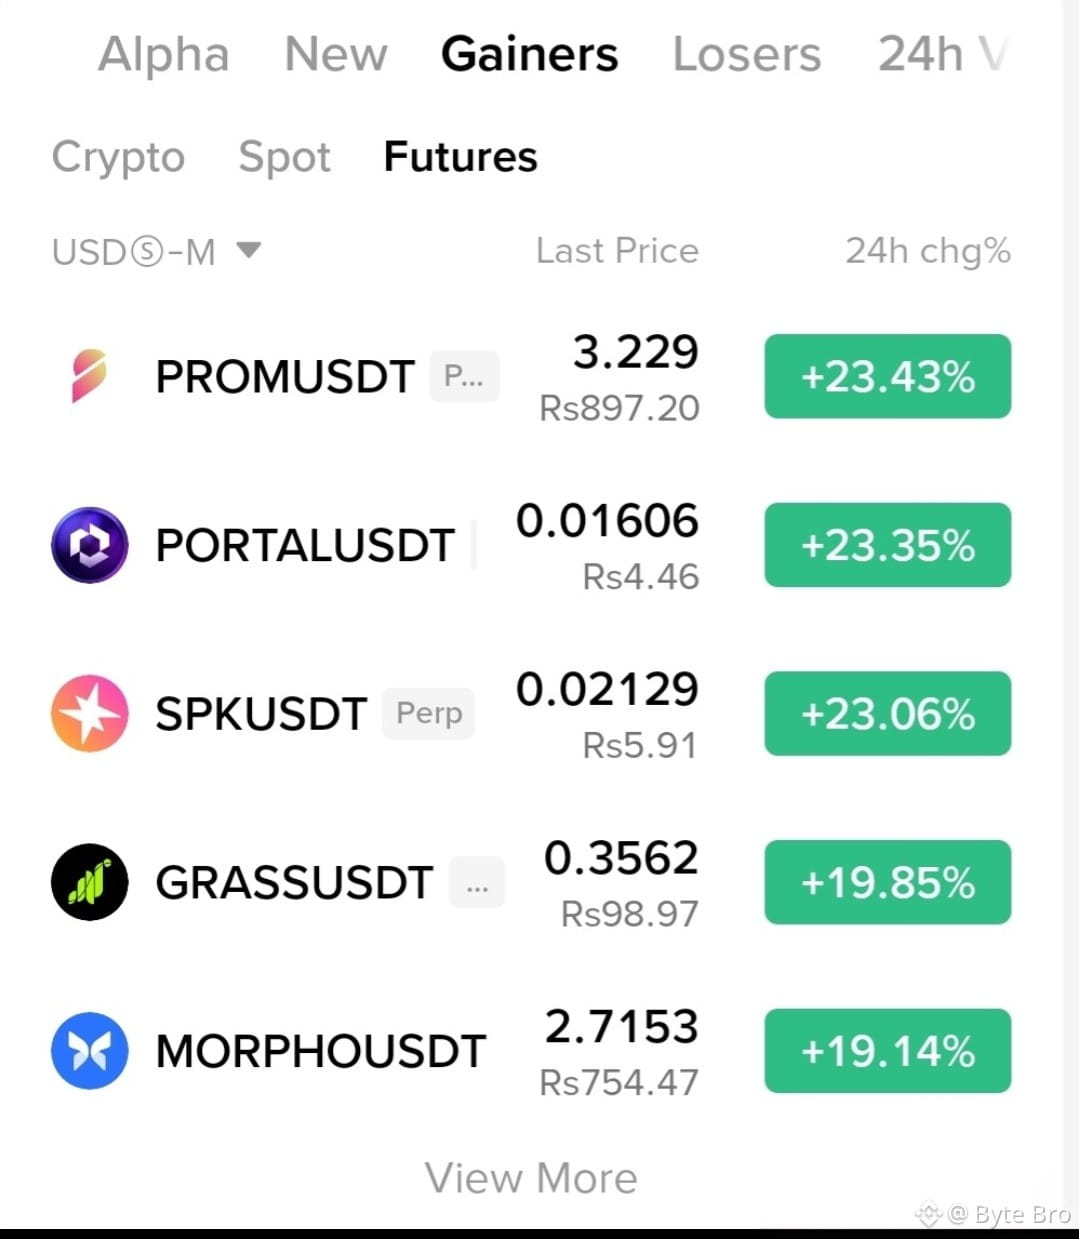
Task: Tap the MORPHO blue butterfly icon
Action: [90, 1051]
